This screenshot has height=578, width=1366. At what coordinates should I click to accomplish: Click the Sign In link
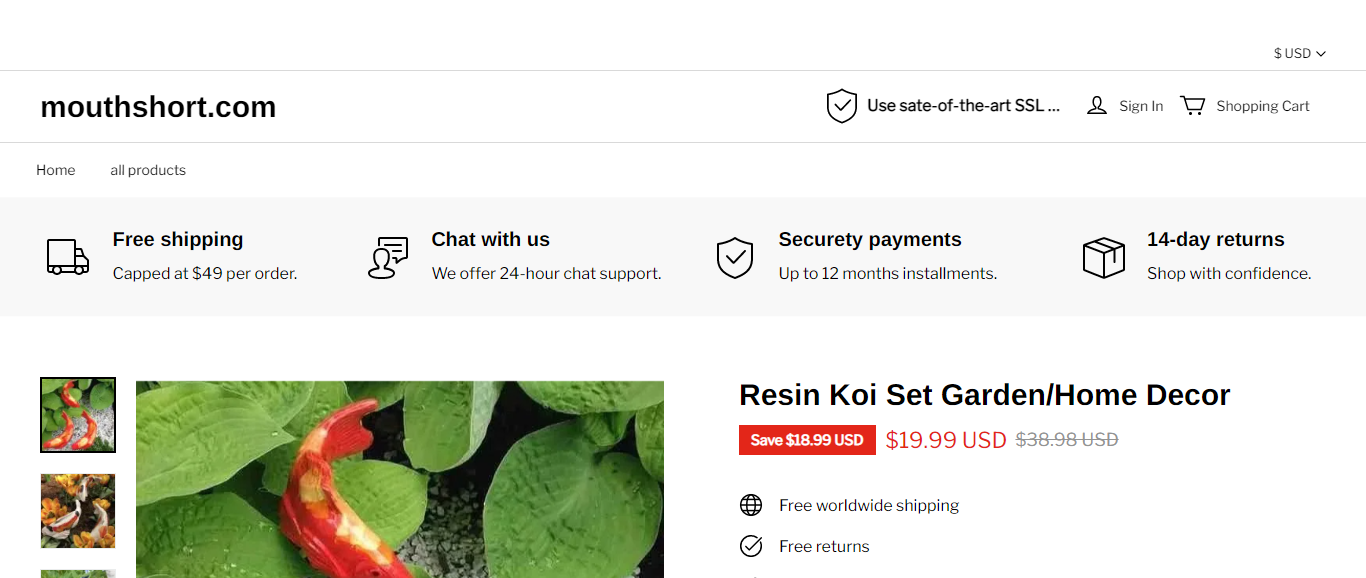point(1141,106)
